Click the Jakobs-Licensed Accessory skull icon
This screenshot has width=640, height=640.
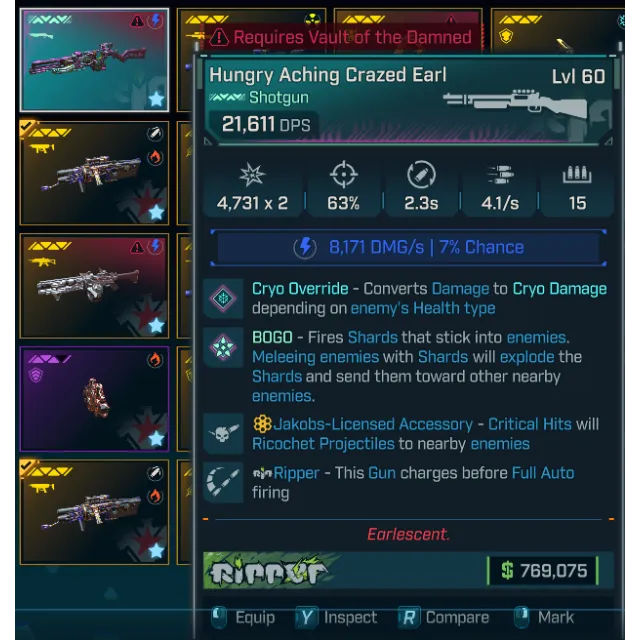pos(223,434)
